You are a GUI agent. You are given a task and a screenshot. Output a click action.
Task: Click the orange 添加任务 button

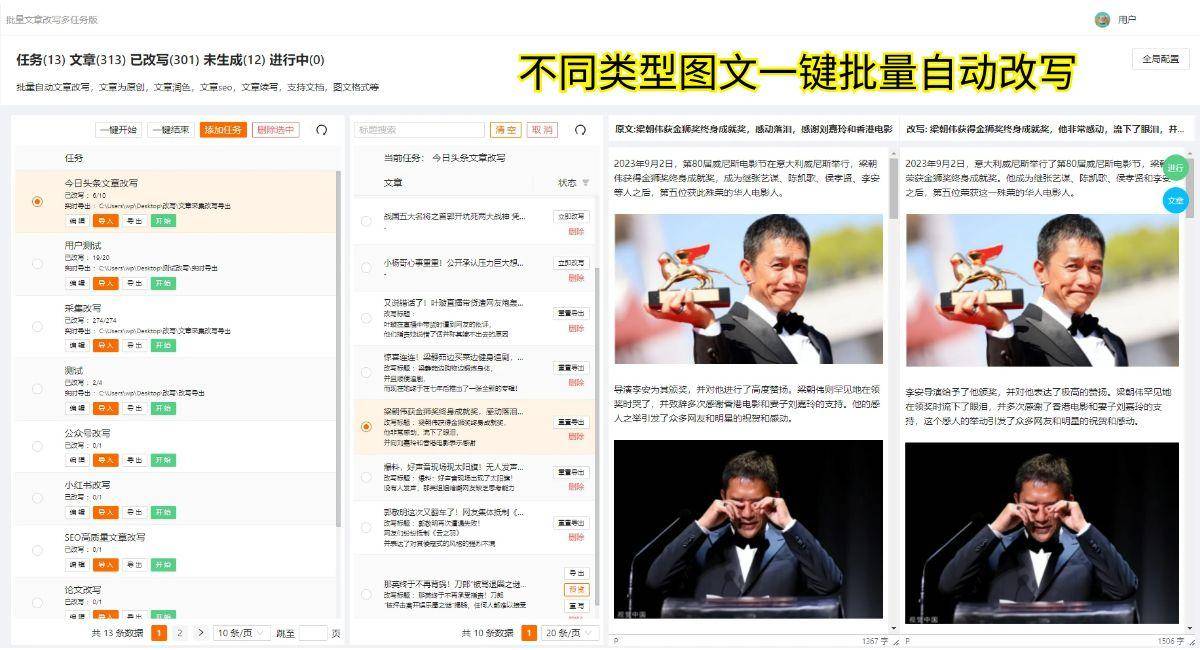pyautogui.click(x=223, y=130)
